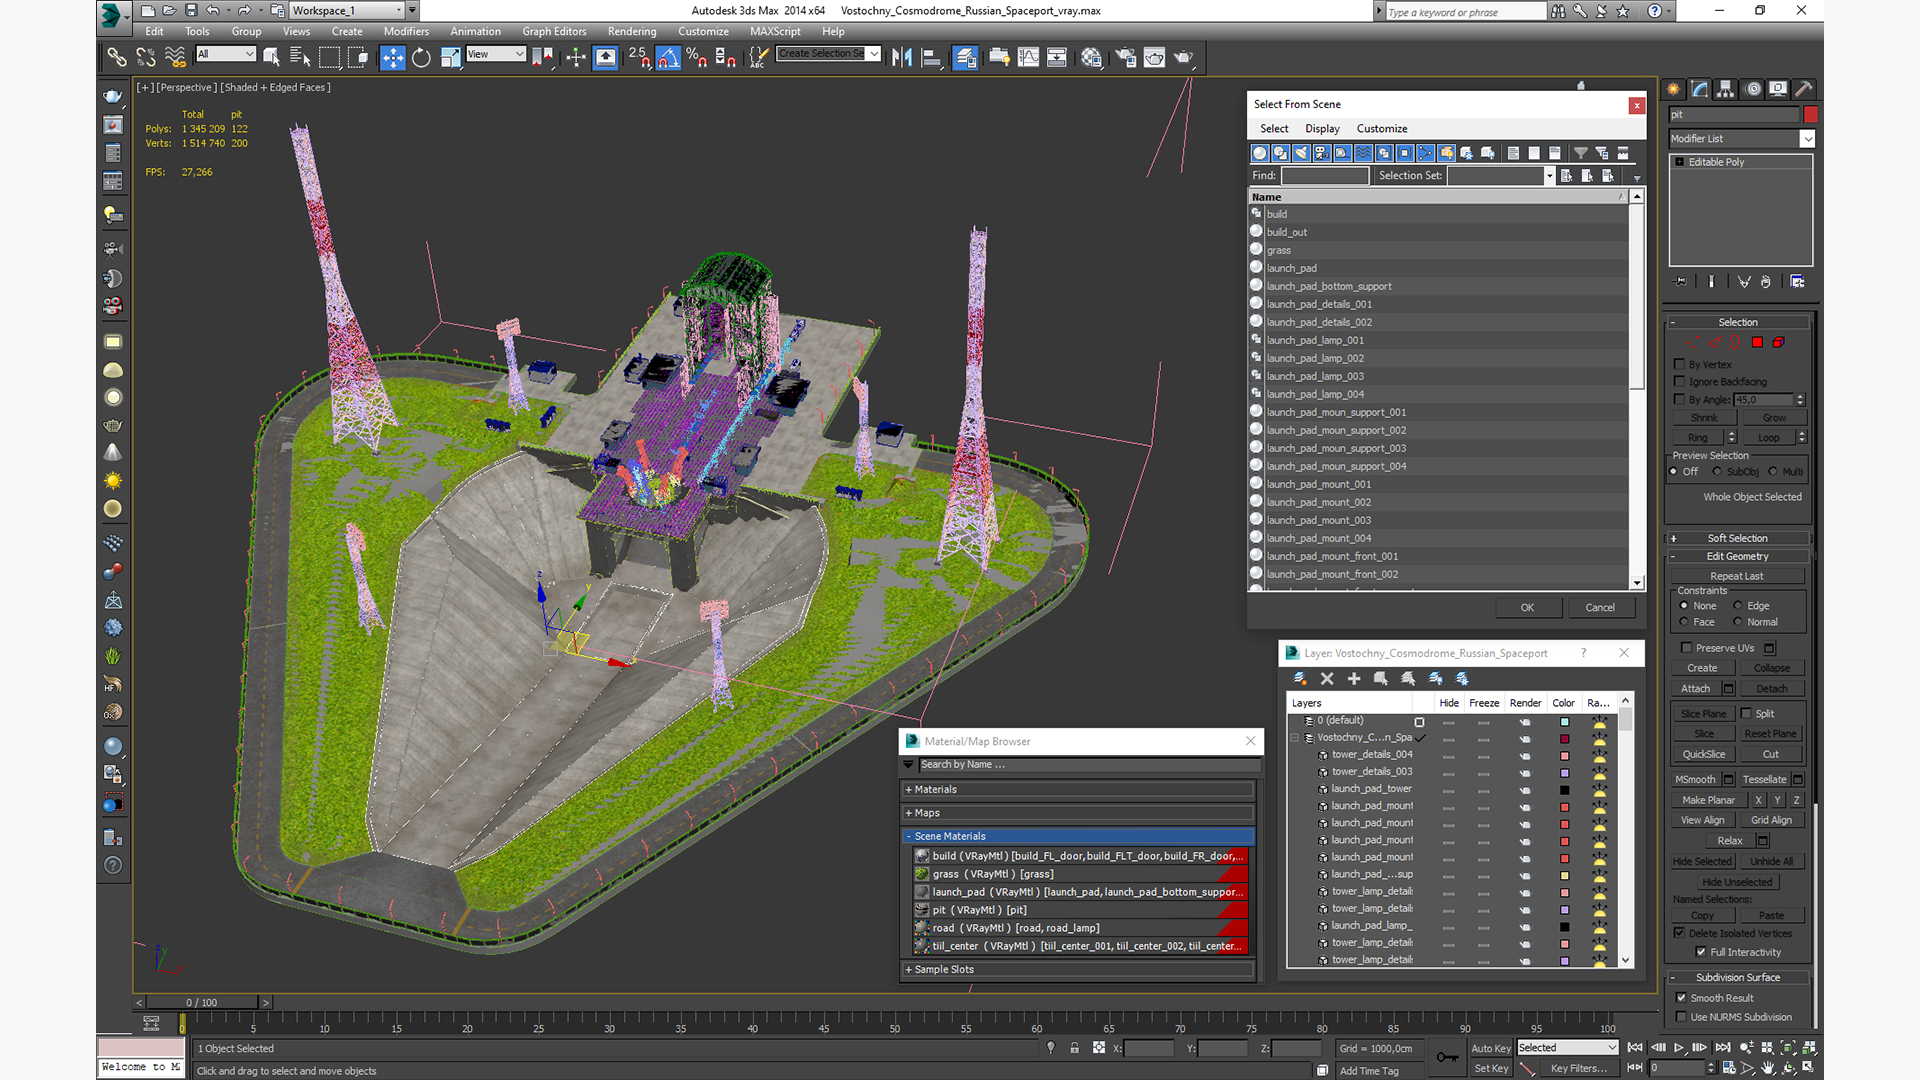
Task: Click the Find field in Select From Scene
Action: coord(1325,176)
